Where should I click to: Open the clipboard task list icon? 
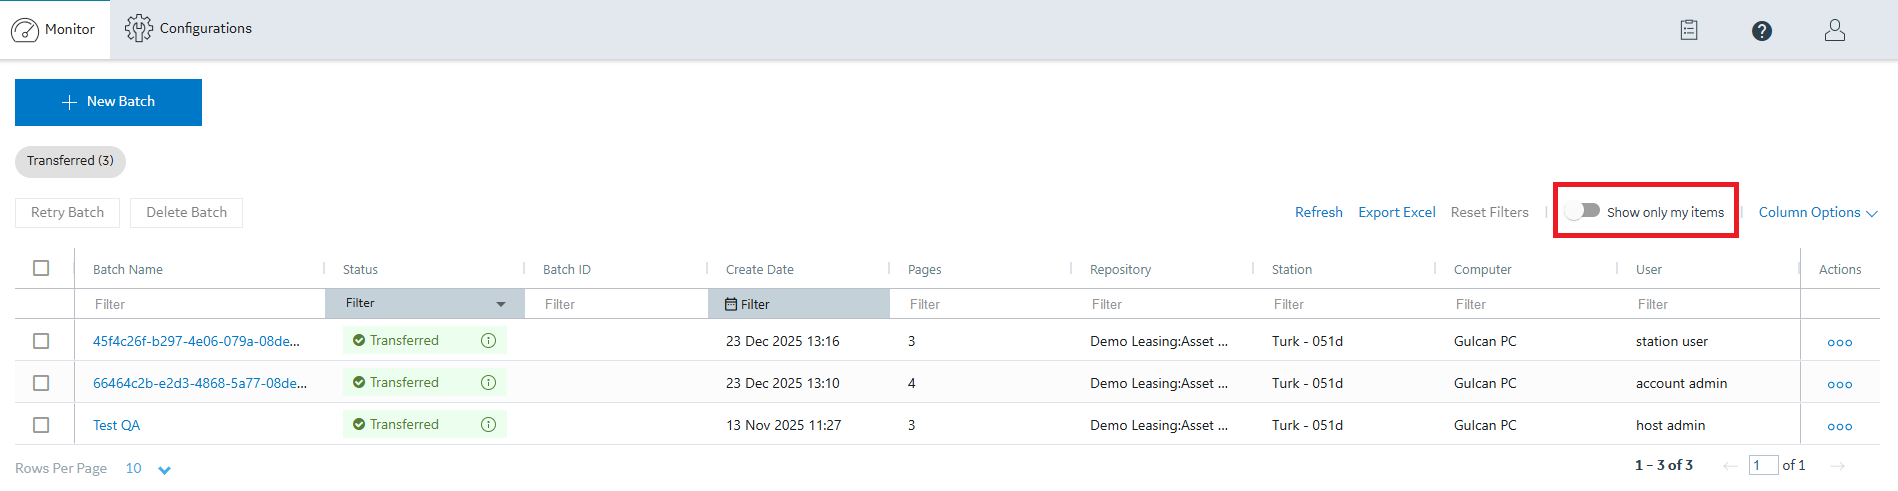point(1689,30)
